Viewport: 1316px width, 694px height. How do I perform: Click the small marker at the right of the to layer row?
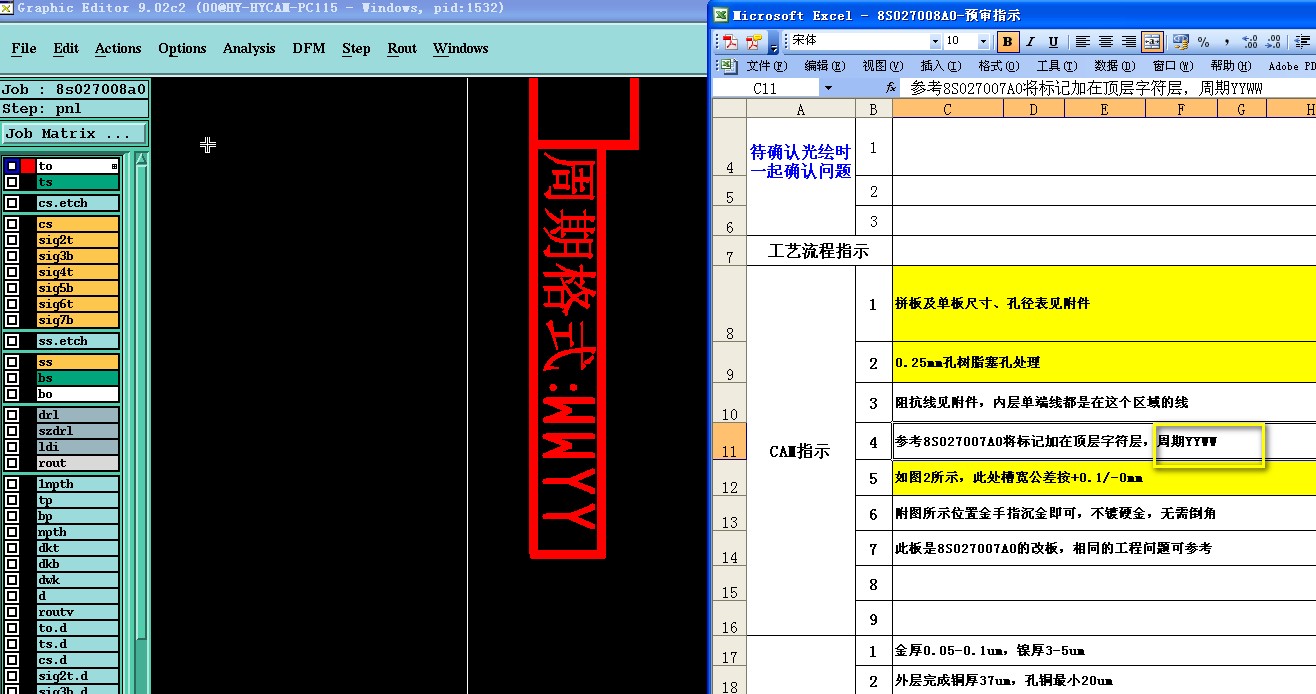(x=114, y=166)
